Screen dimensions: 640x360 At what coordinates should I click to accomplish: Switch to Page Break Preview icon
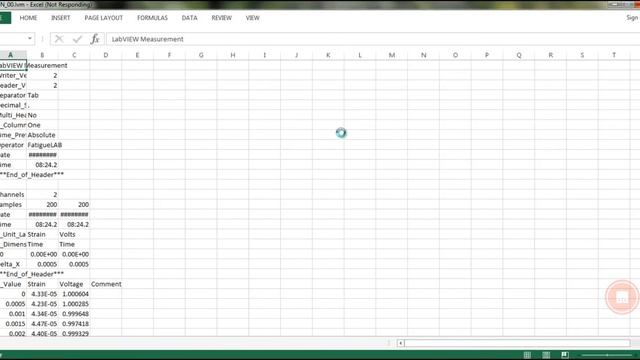[565, 355]
